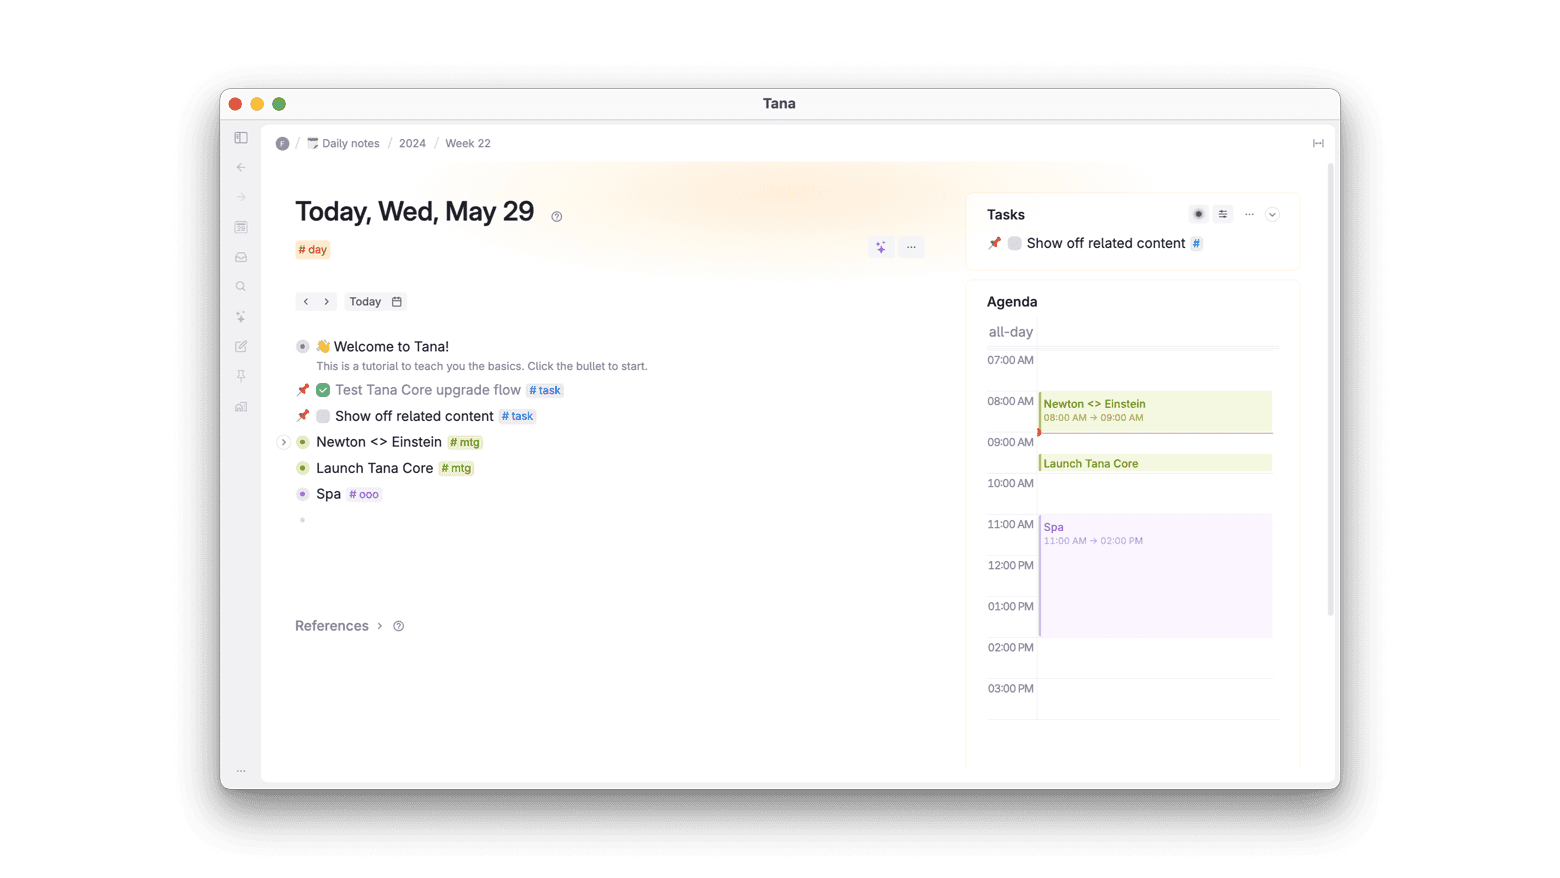Screen dimensions: 1560x878
Task: Check Show off related content in notes
Action: coord(323,416)
